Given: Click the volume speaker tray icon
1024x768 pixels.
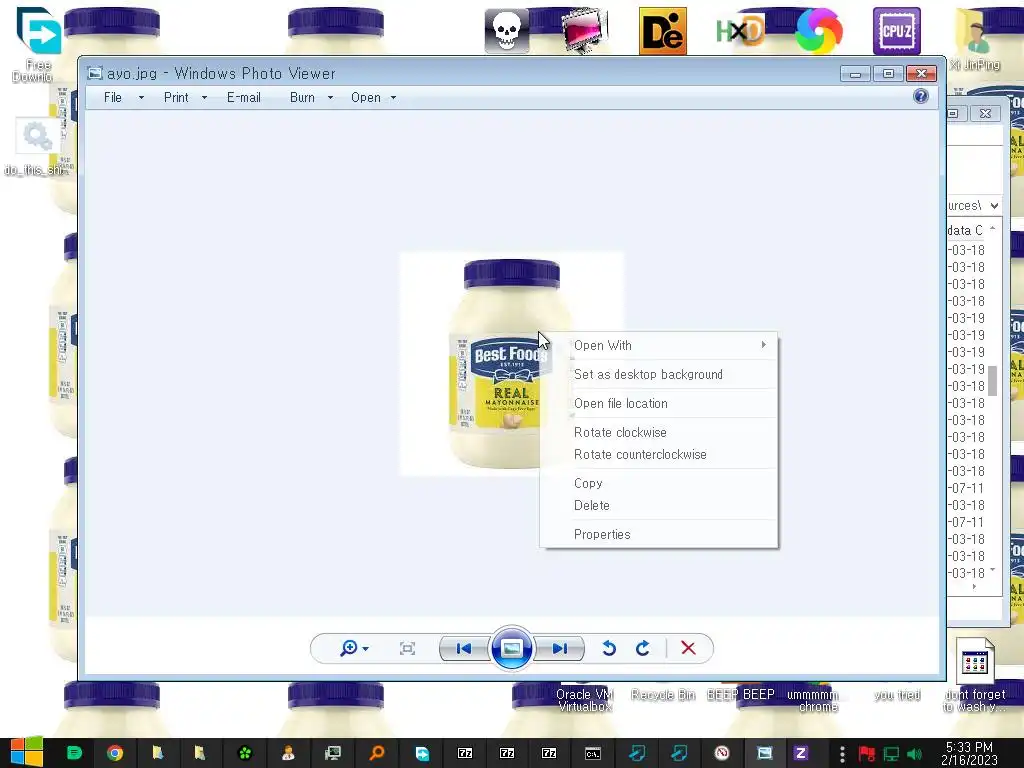Looking at the screenshot, I should click(x=914, y=754).
